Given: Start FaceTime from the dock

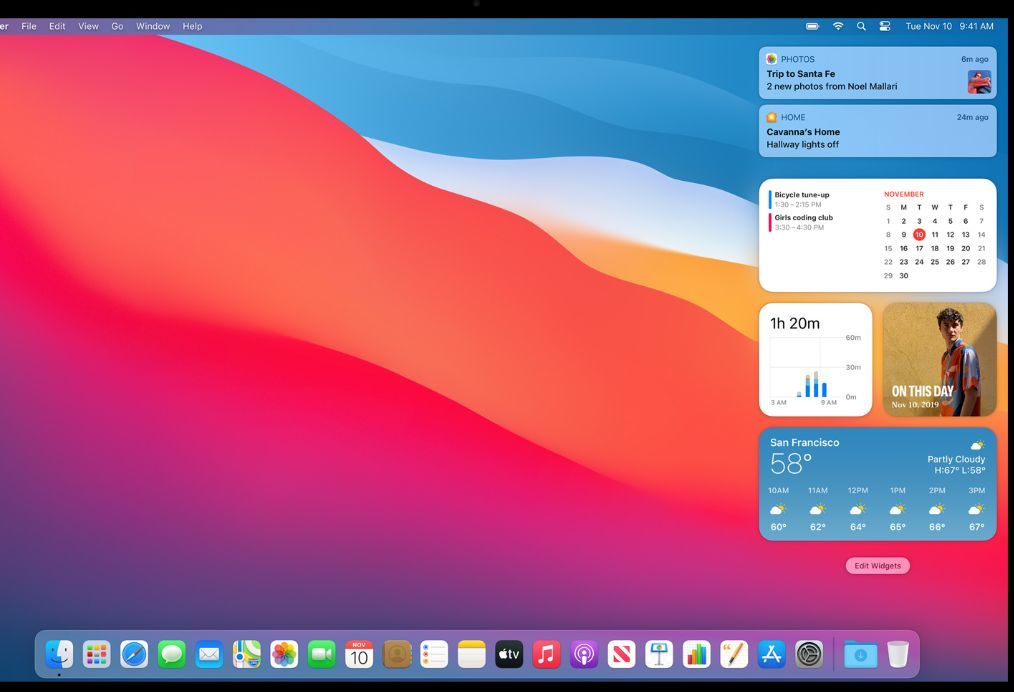Looking at the screenshot, I should [321, 654].
